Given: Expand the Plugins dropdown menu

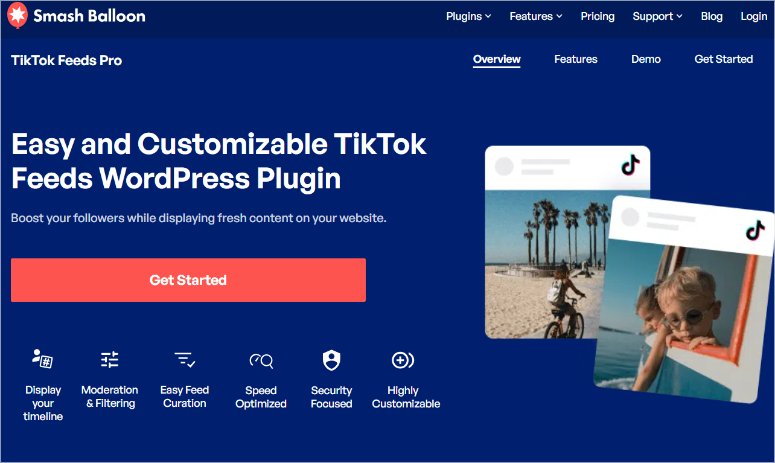Looking at the screenshot, I should click(x=468, y=16).
